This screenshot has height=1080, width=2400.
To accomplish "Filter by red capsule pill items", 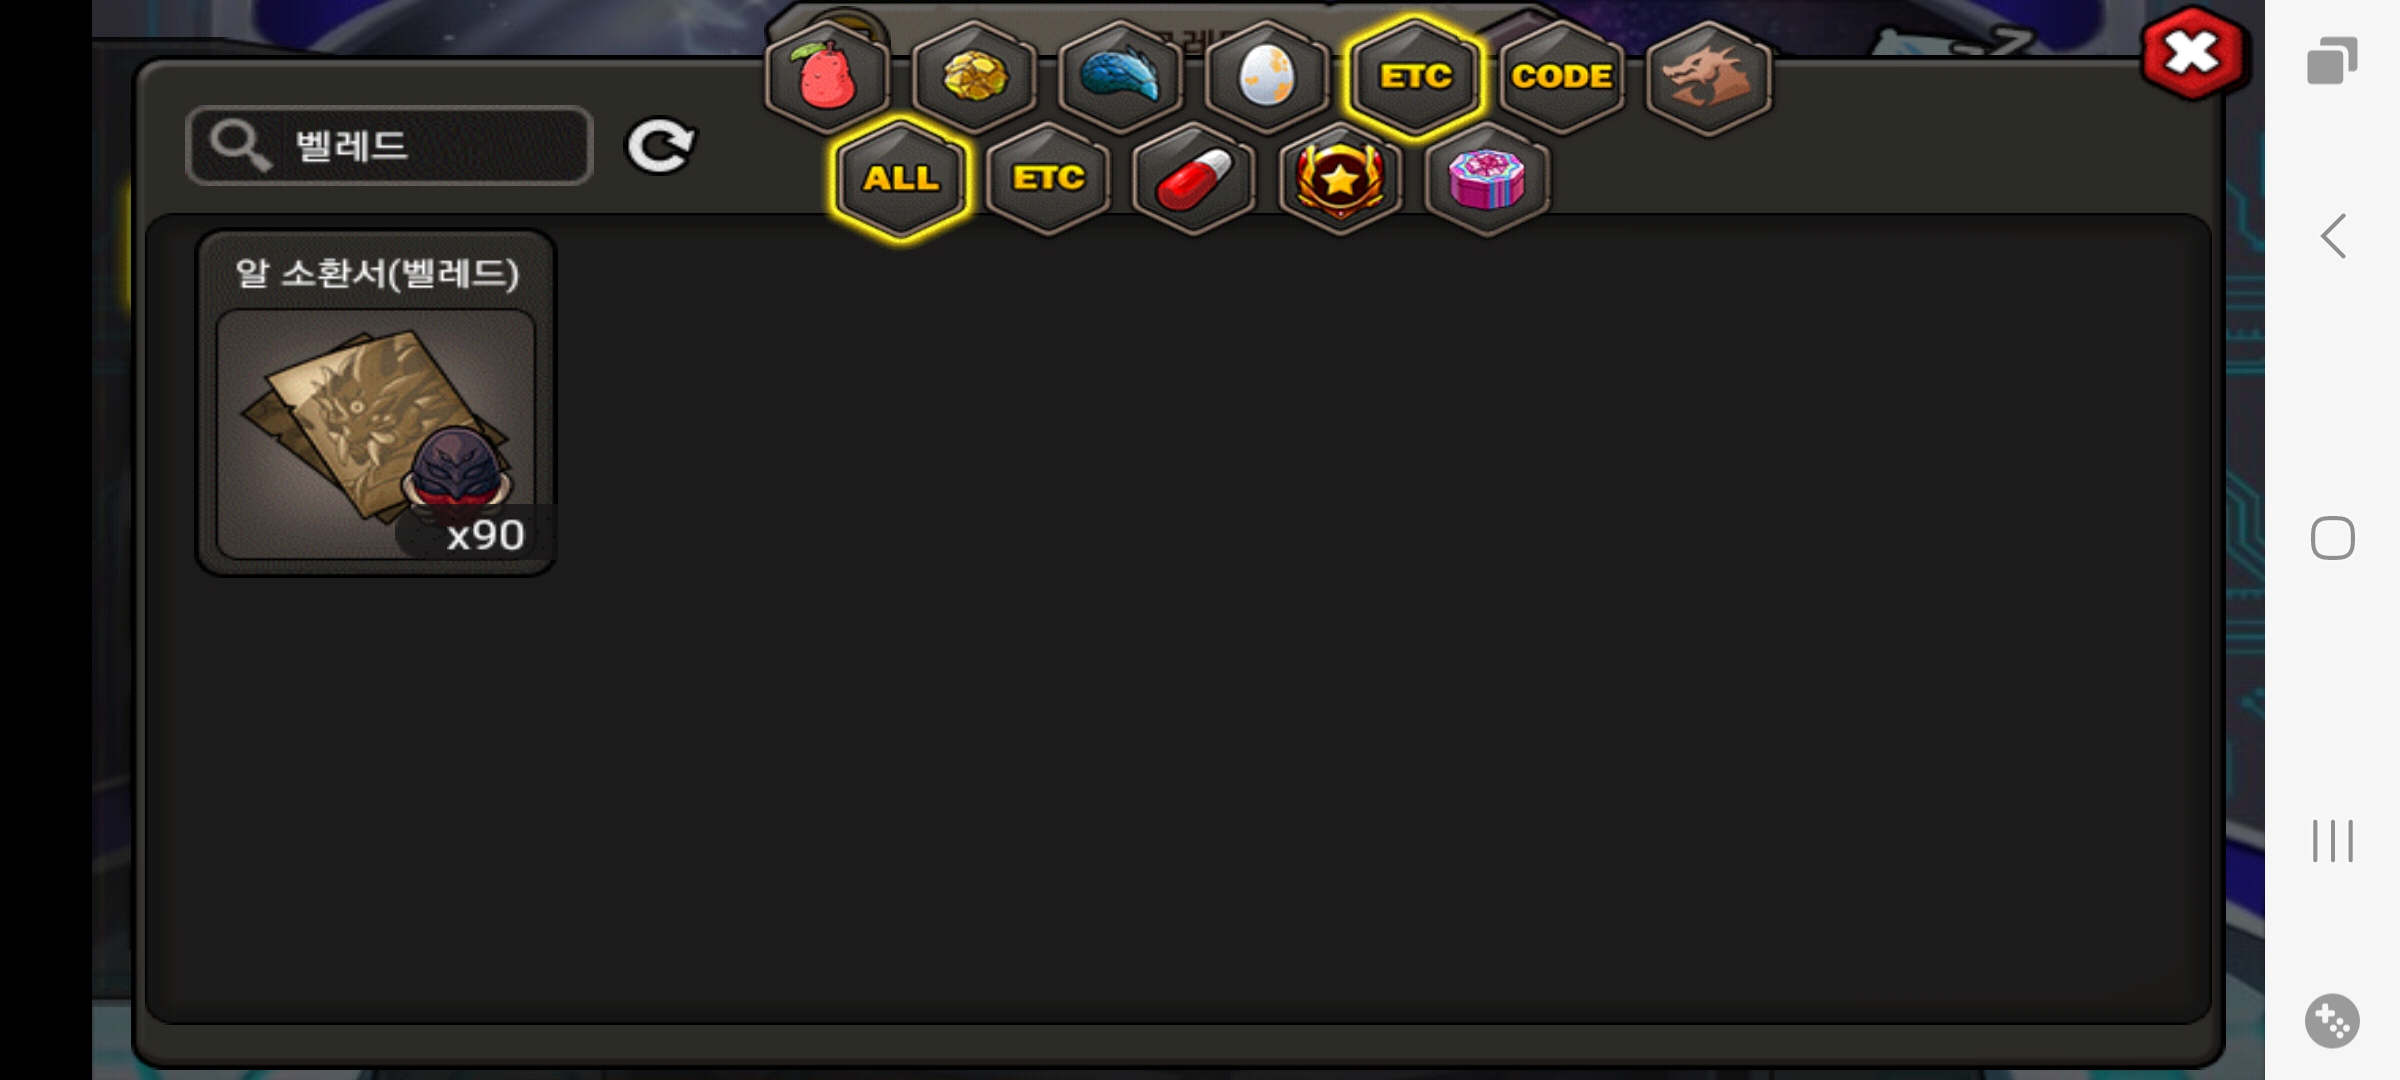I will point(1194,179).
